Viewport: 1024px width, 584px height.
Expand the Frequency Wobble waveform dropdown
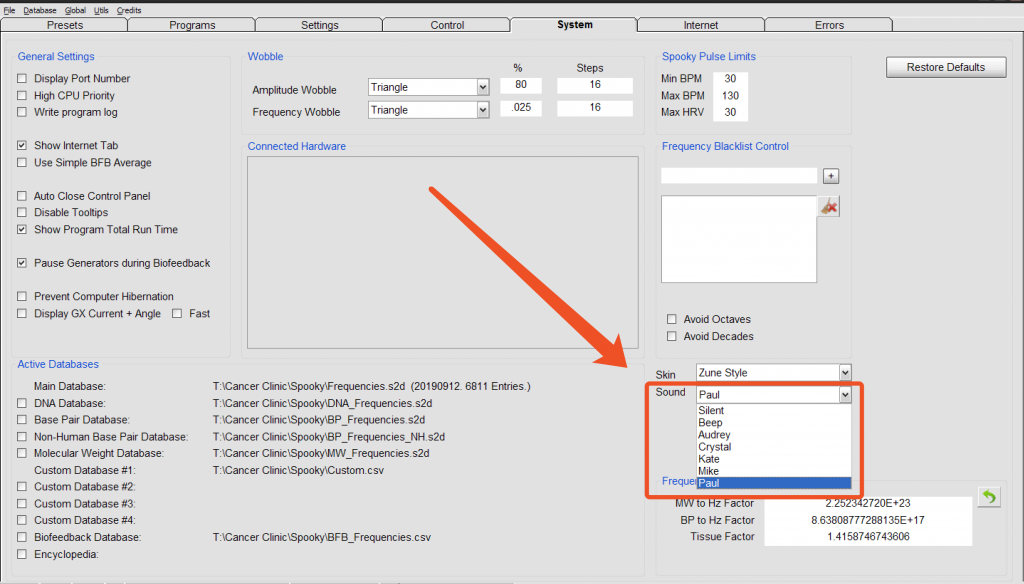tap(482, 110)
